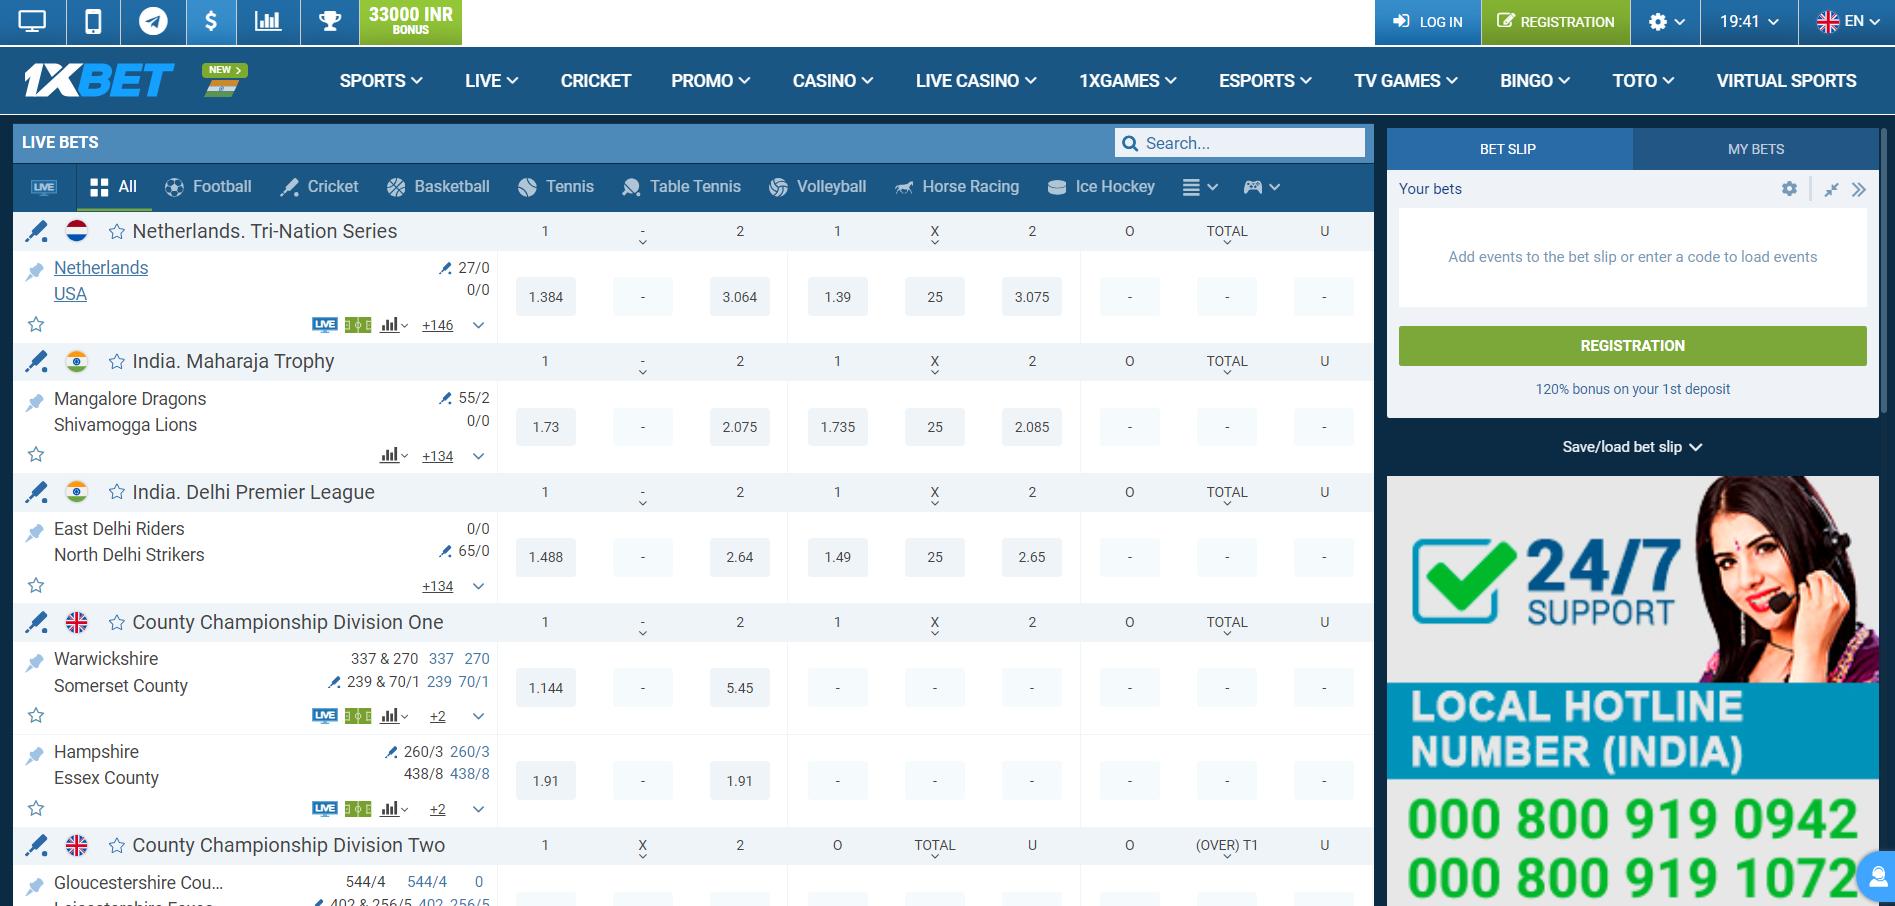This screenshot has width=1895, height=906.
Task: Click the dollar payments icon
Action: (211, 21)
